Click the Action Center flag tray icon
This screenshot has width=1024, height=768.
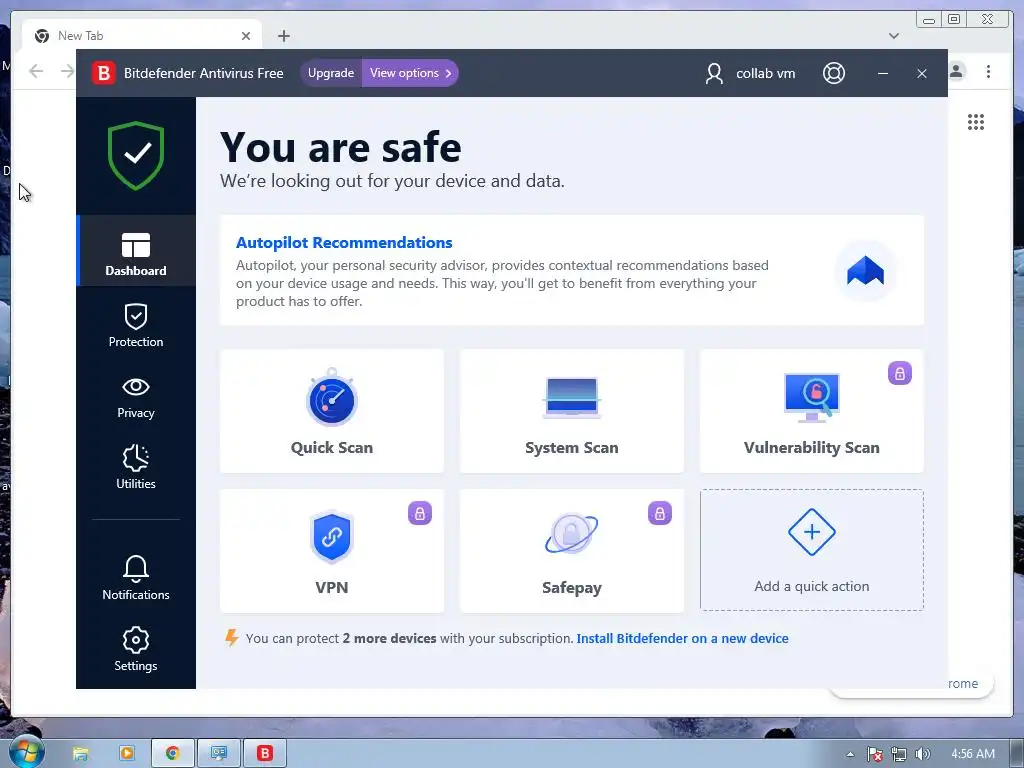tap(874, 754)
